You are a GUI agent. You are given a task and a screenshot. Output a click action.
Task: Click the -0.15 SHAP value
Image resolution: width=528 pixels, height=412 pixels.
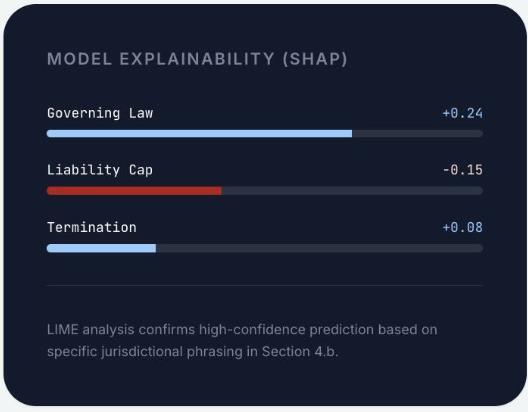[x=463, y=170]
